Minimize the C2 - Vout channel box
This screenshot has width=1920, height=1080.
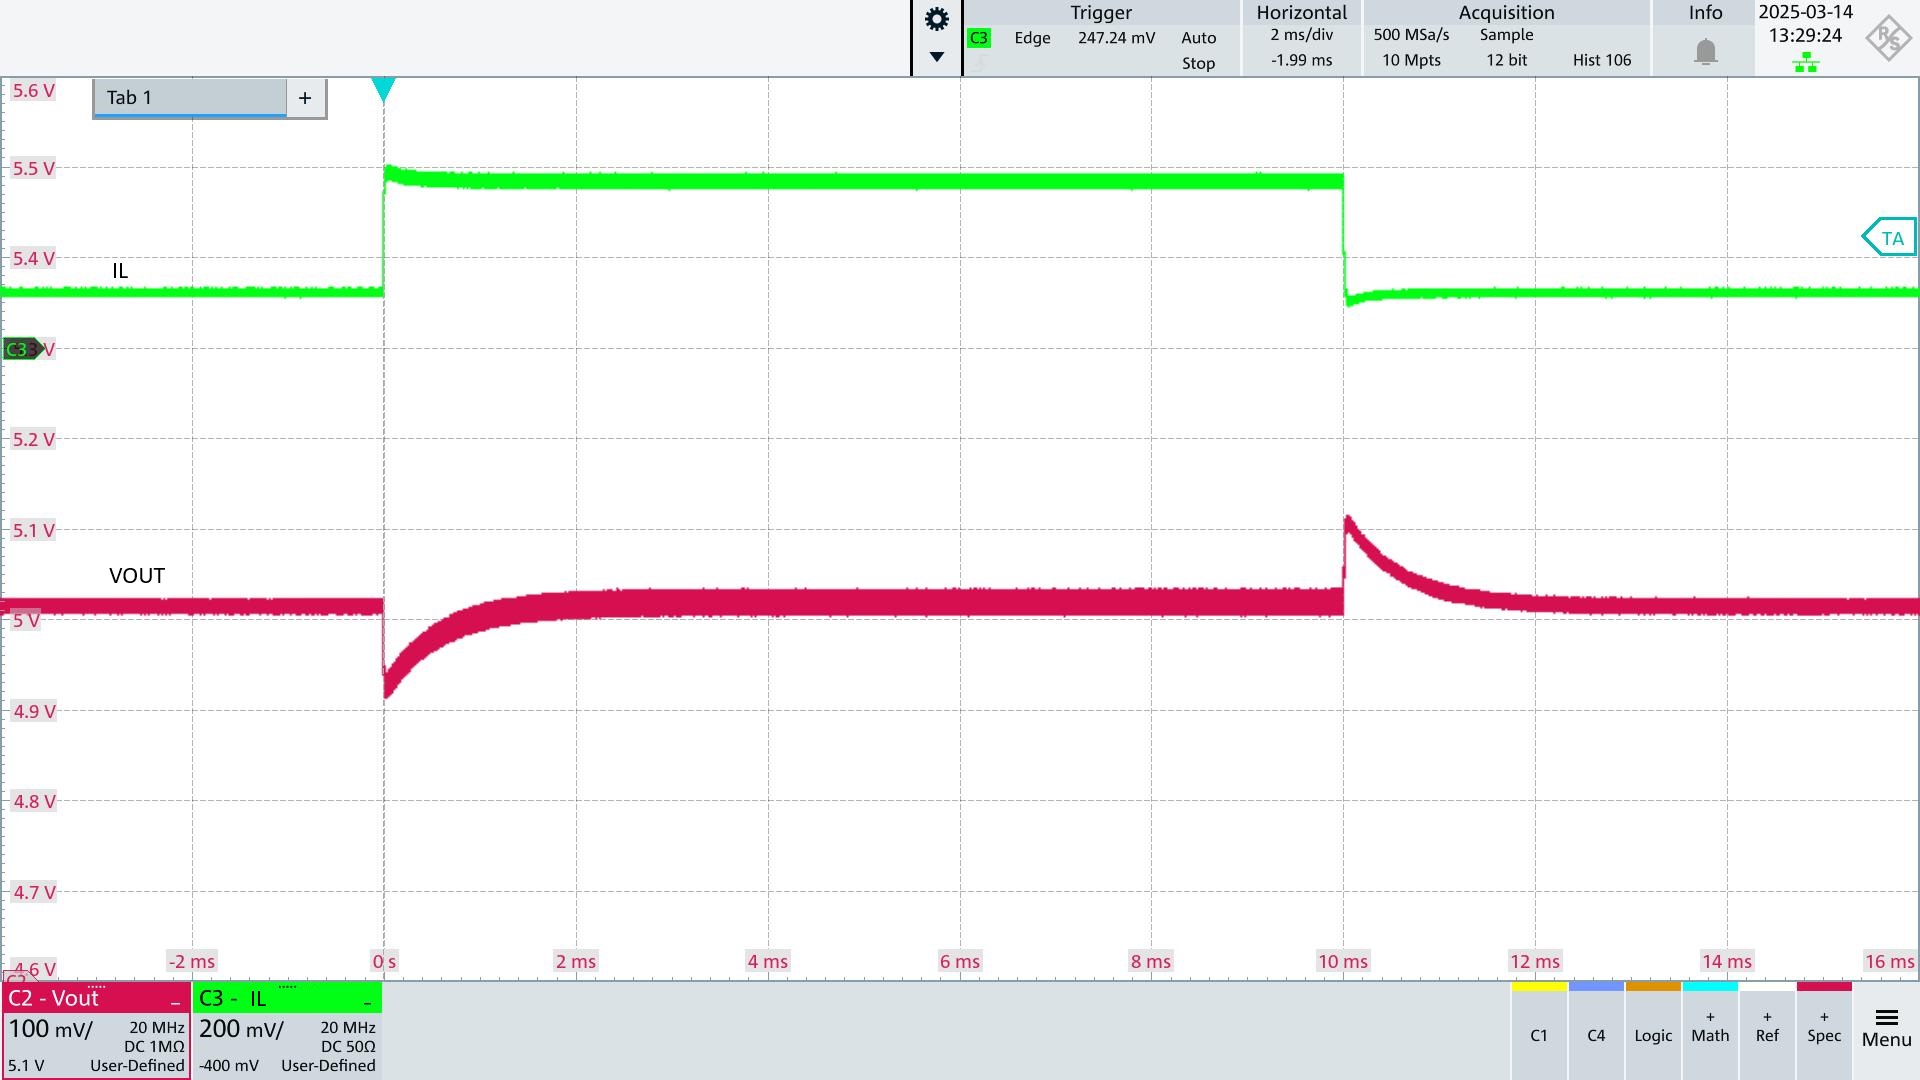pyautogui.click(x=175, y=1000)
